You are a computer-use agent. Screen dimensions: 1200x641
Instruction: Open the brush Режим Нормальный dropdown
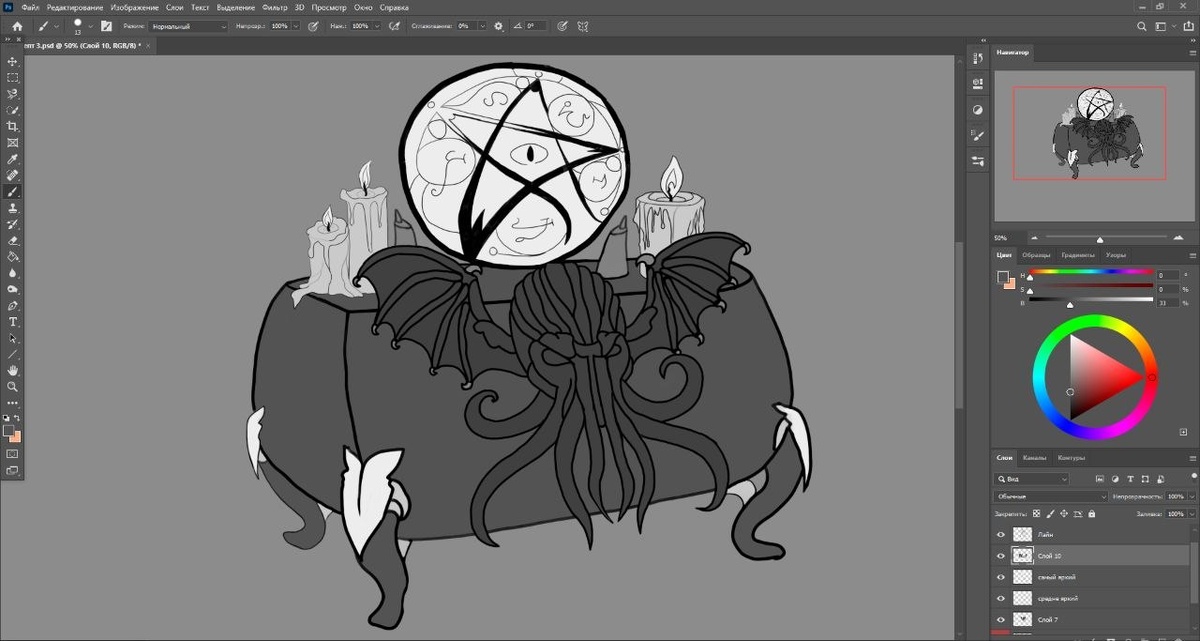[x=189, y=26]
